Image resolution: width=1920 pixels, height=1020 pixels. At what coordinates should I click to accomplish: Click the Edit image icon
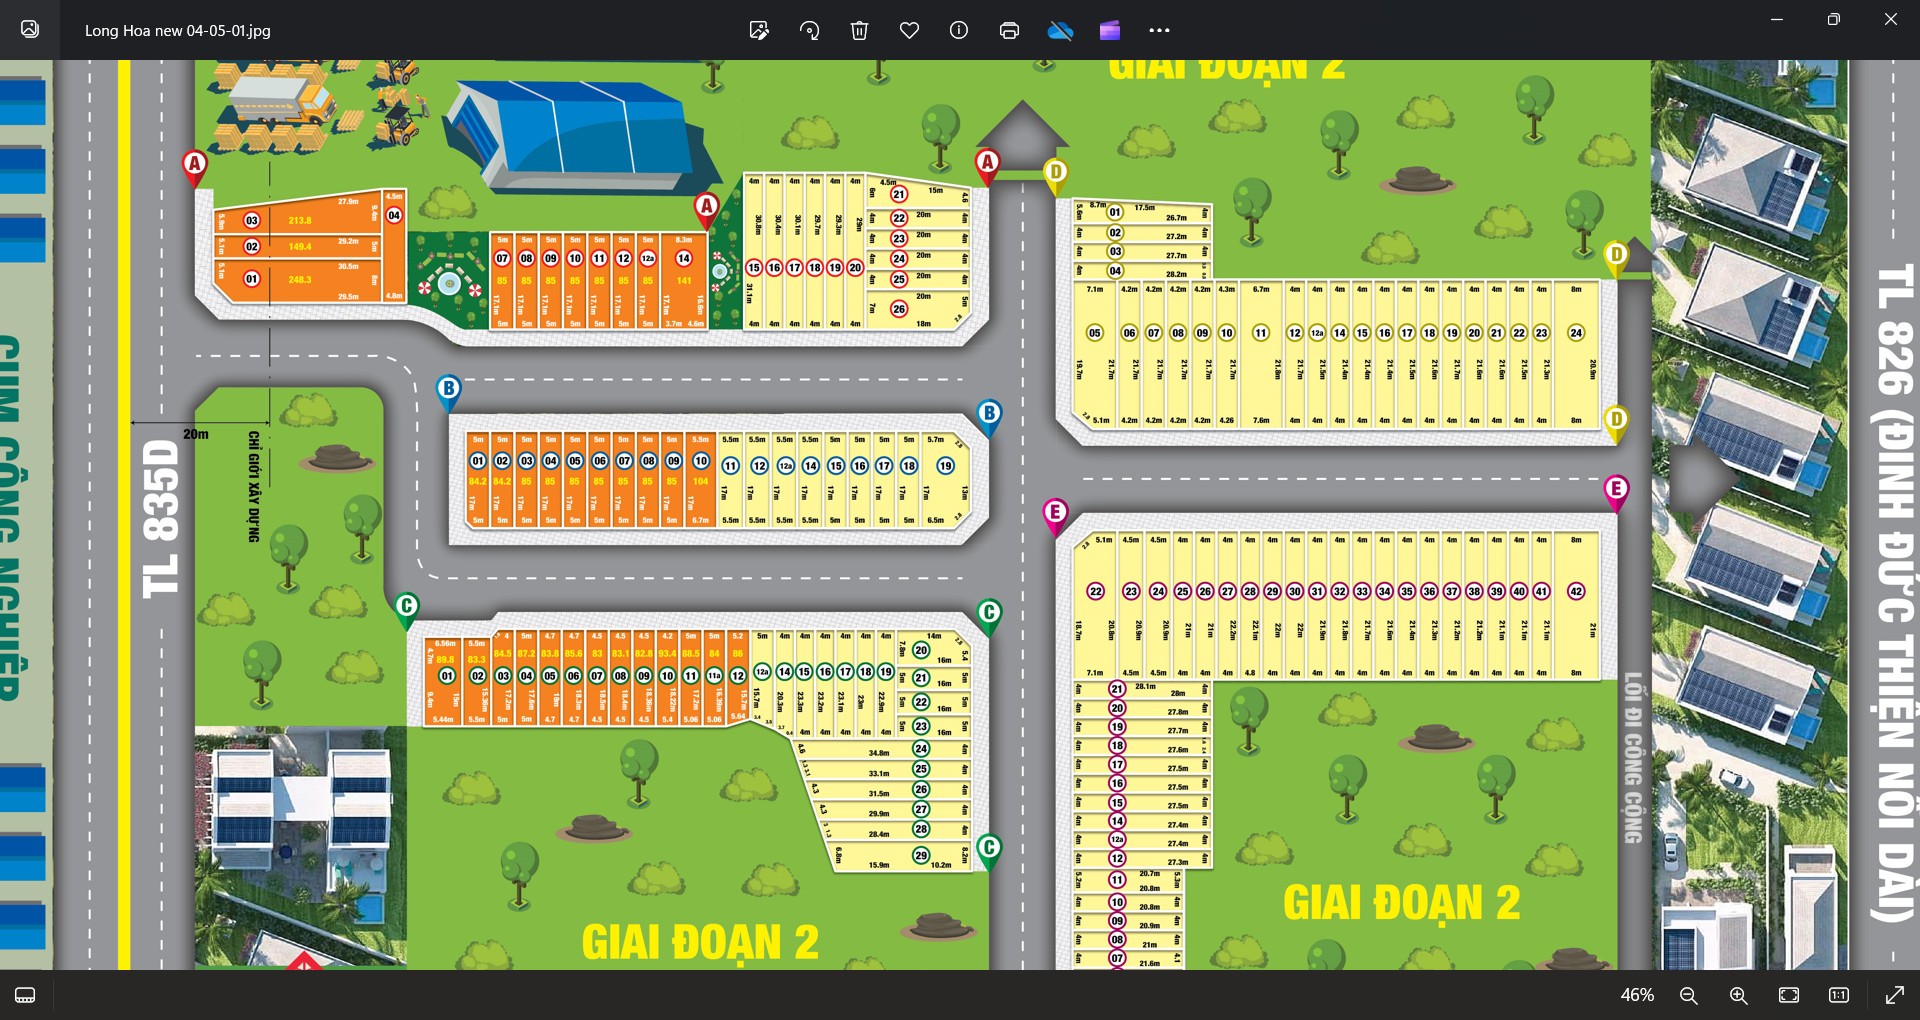tap(759, 30)
